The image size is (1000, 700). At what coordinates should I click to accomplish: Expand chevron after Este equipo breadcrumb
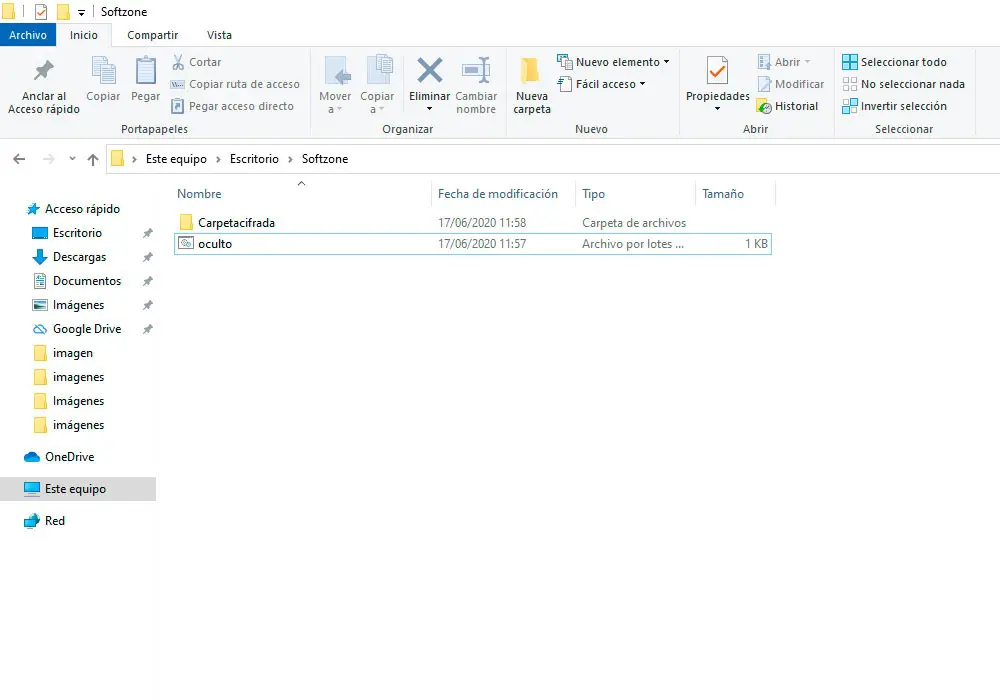tap(217, 159)
